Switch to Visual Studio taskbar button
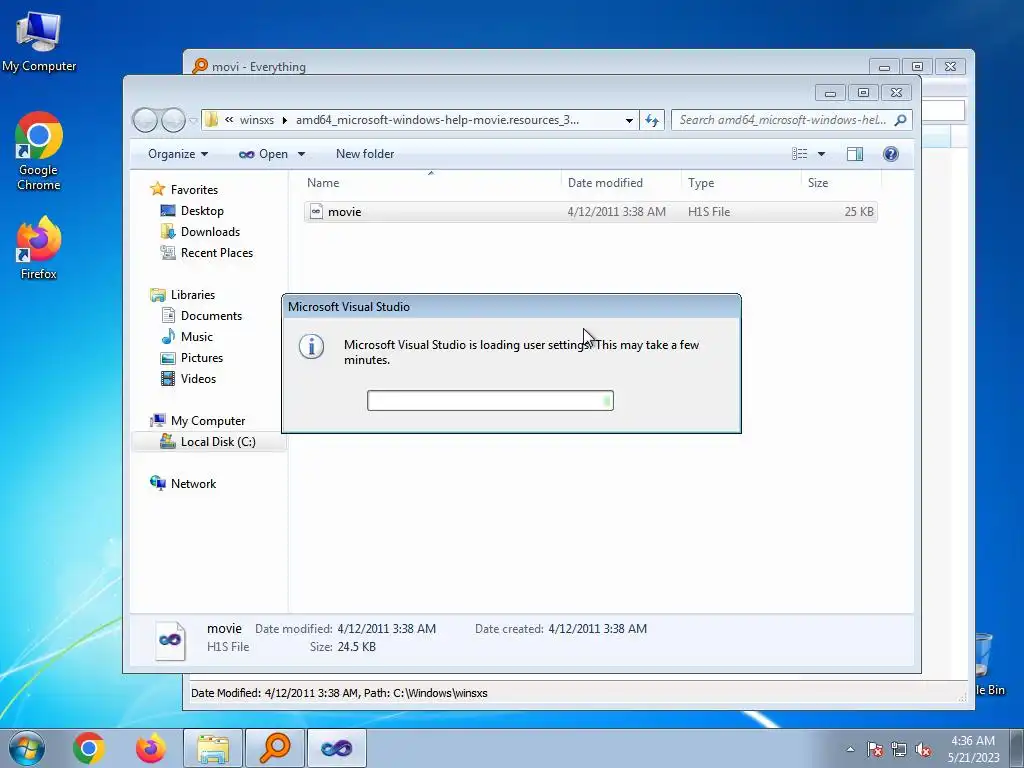The height and width of the screenshot is (768, 1024). (x=337, y=748)
